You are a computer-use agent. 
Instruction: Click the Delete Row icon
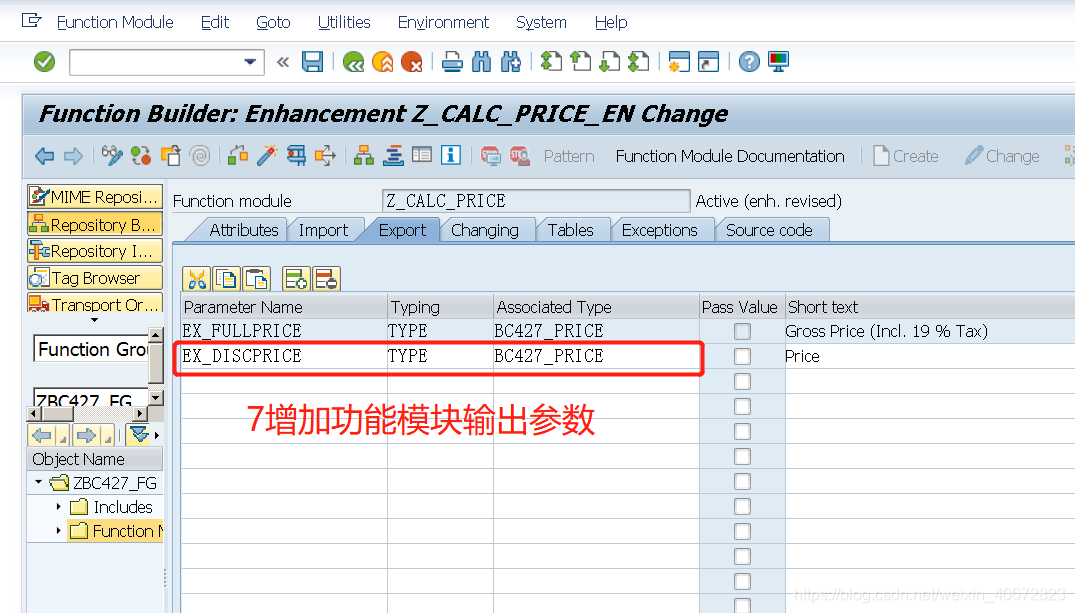click(326, 280)
